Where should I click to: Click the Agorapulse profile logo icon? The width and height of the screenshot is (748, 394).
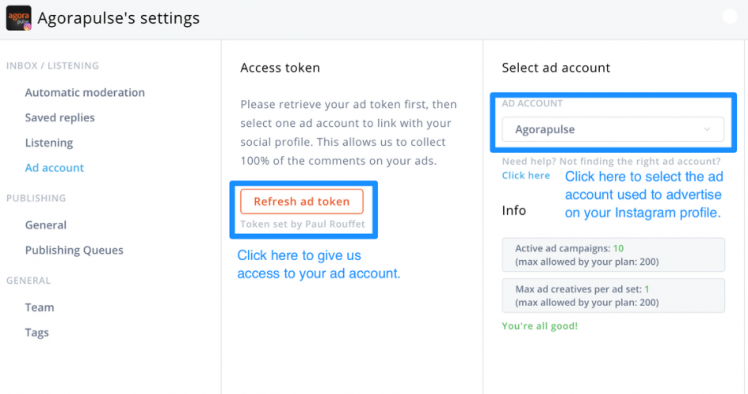pos(19,18)
